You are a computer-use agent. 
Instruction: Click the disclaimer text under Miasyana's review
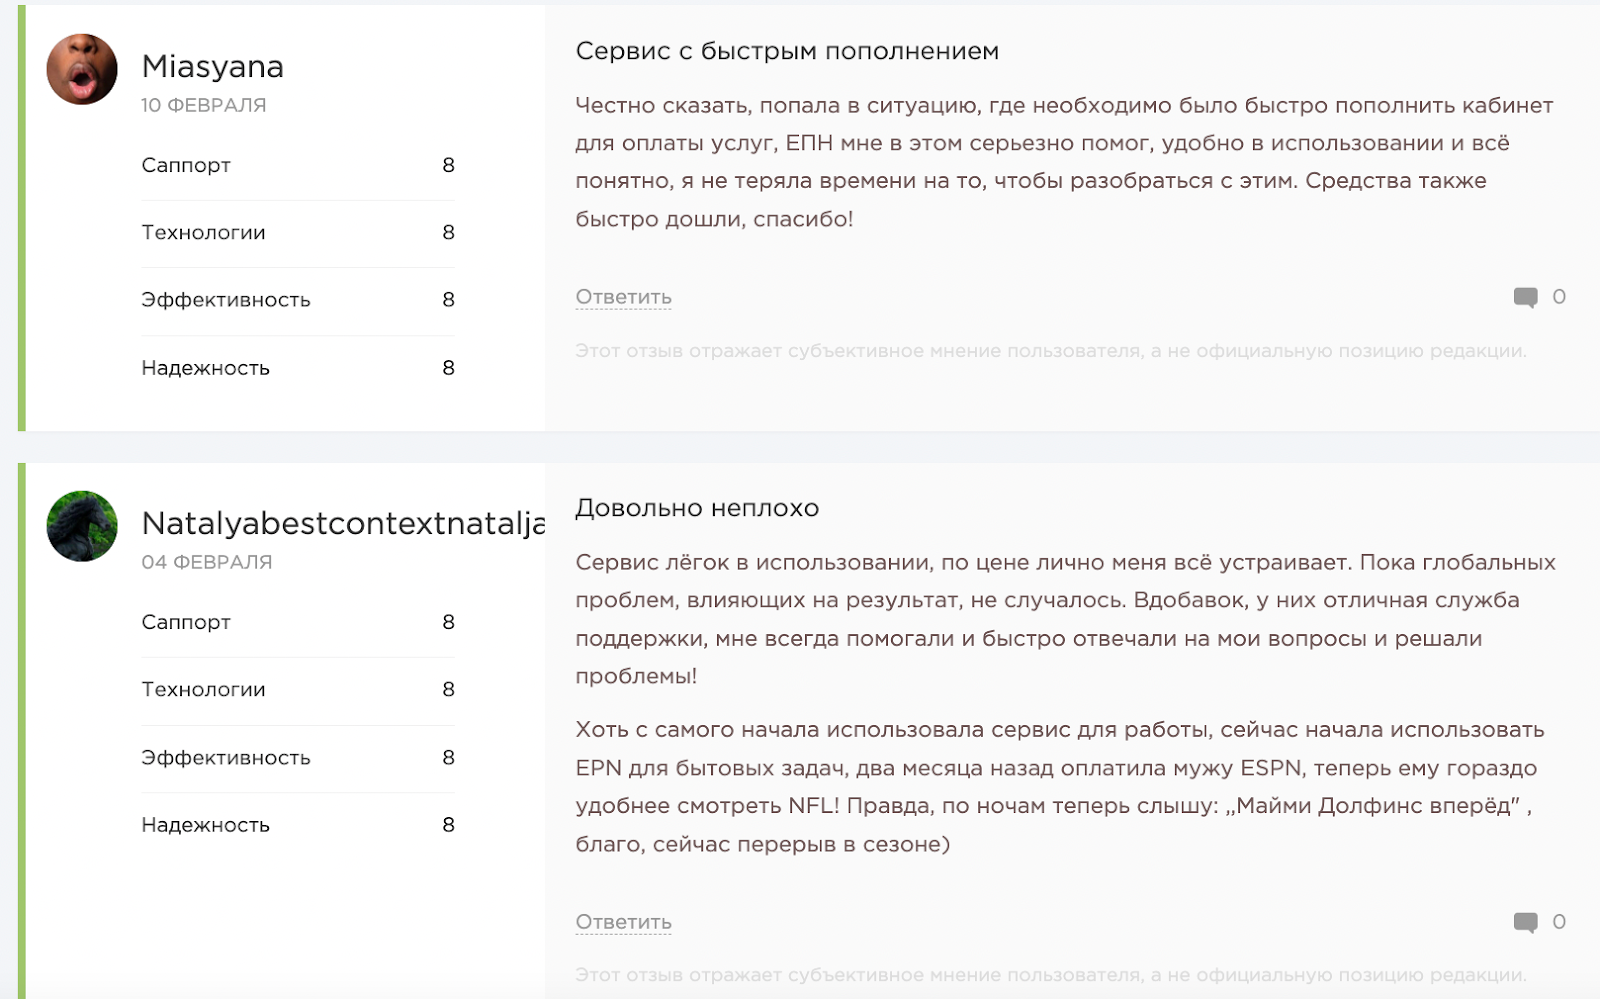coord(1050,351)
